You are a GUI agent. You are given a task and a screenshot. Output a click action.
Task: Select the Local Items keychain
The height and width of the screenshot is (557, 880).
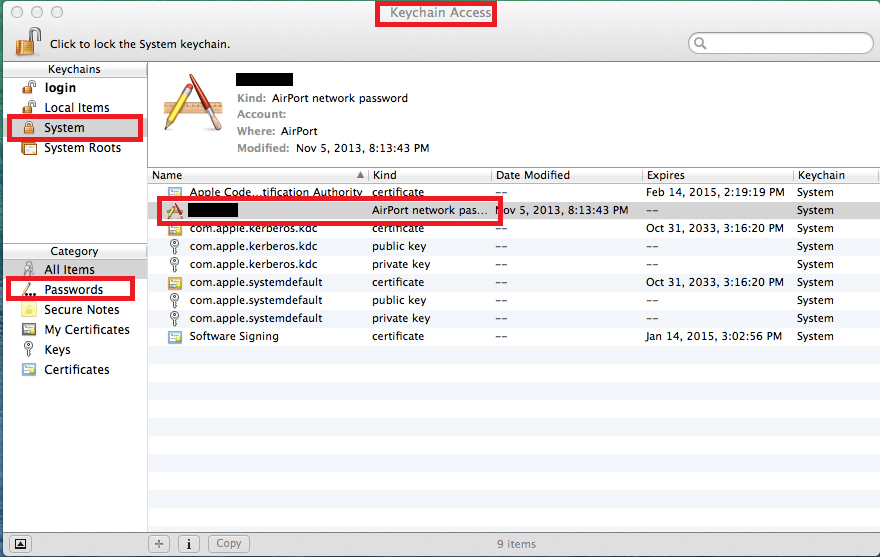(75, 107)
